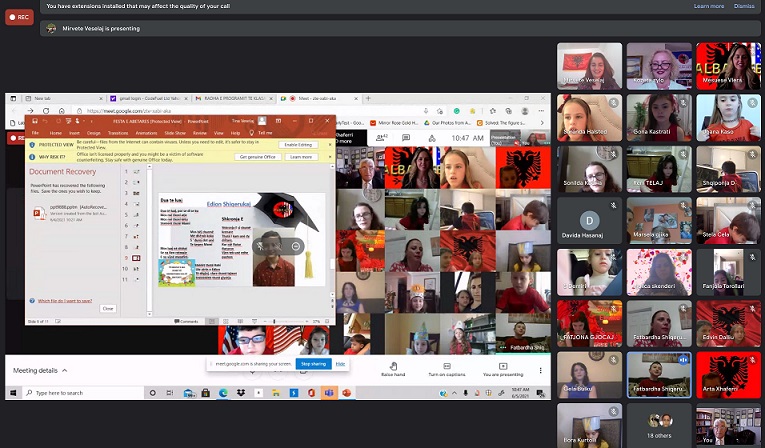The height and width of the screenshot is (448, 765).
Task: Click the Enable Editing button
Action: pos(297,145)
